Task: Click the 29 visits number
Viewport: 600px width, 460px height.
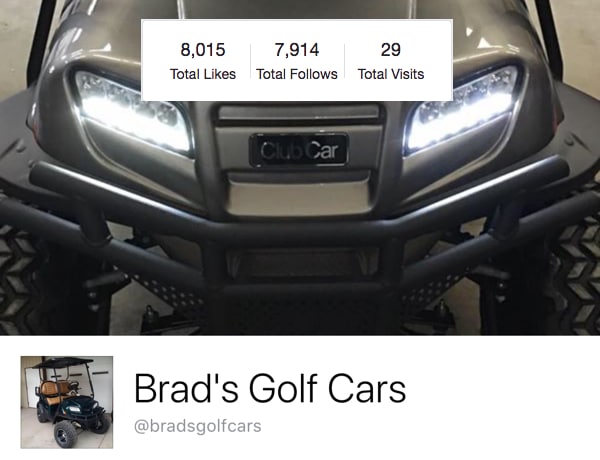Action: (x=391, y=50)
